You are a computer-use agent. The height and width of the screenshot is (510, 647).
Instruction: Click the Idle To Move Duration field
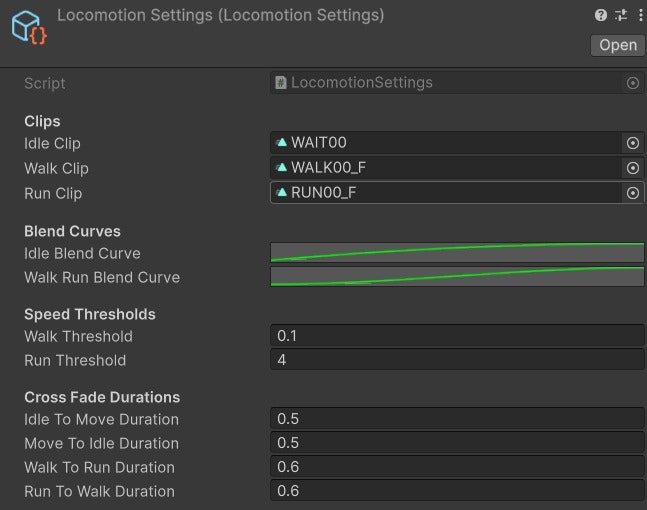point(457,418)
